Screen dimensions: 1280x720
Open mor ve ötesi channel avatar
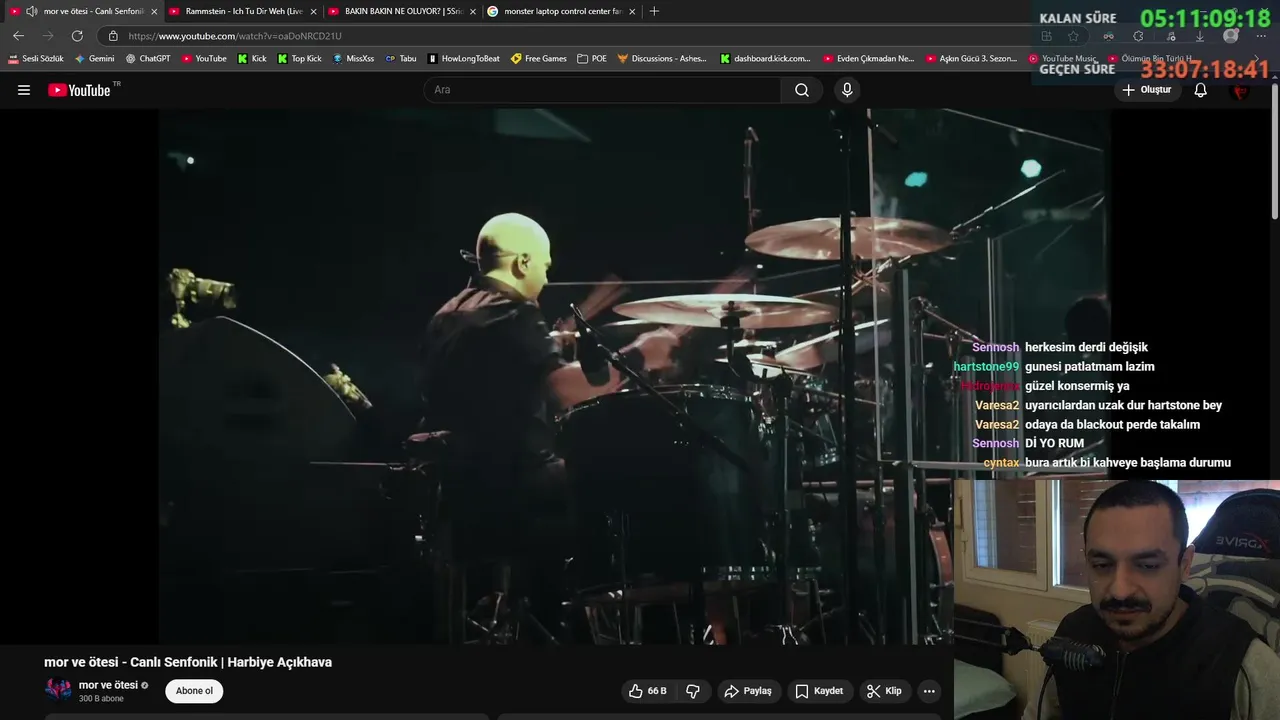click(x=58, y=690)
